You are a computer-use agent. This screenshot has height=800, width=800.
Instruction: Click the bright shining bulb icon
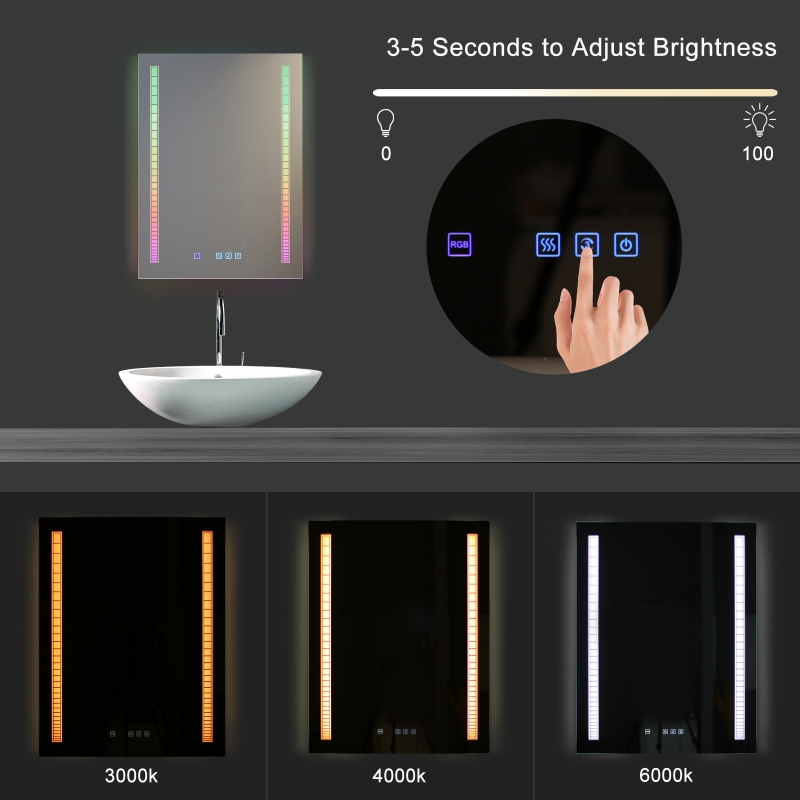pos(759,120)
